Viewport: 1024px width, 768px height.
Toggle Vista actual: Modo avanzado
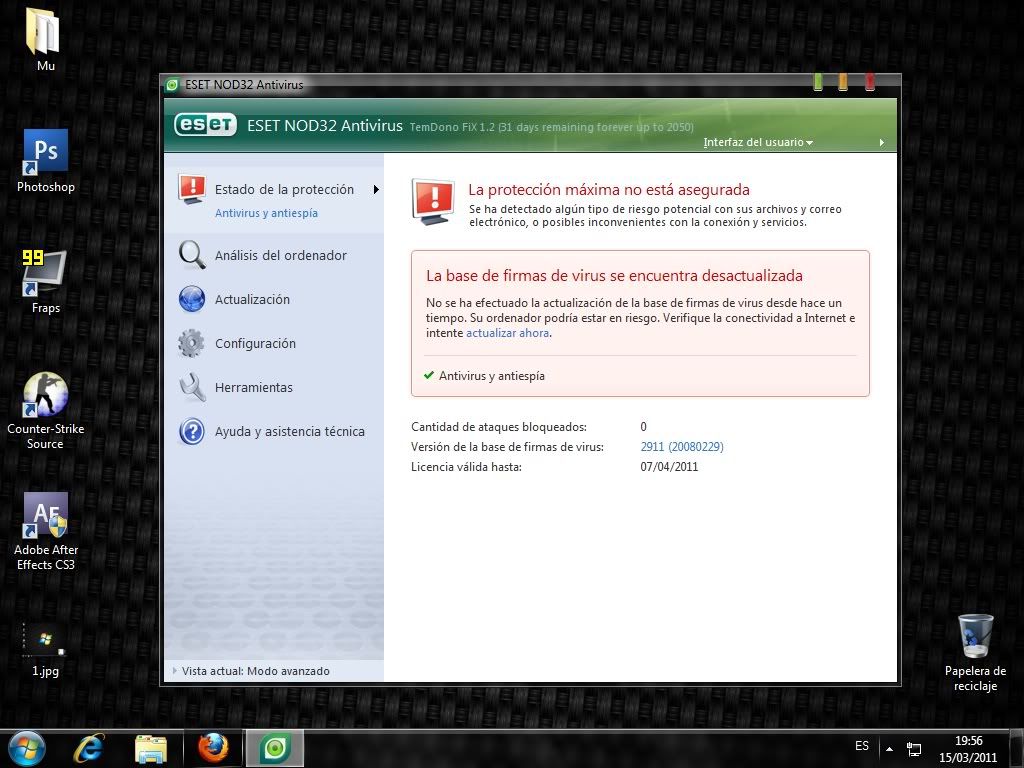tap(255, 671)
